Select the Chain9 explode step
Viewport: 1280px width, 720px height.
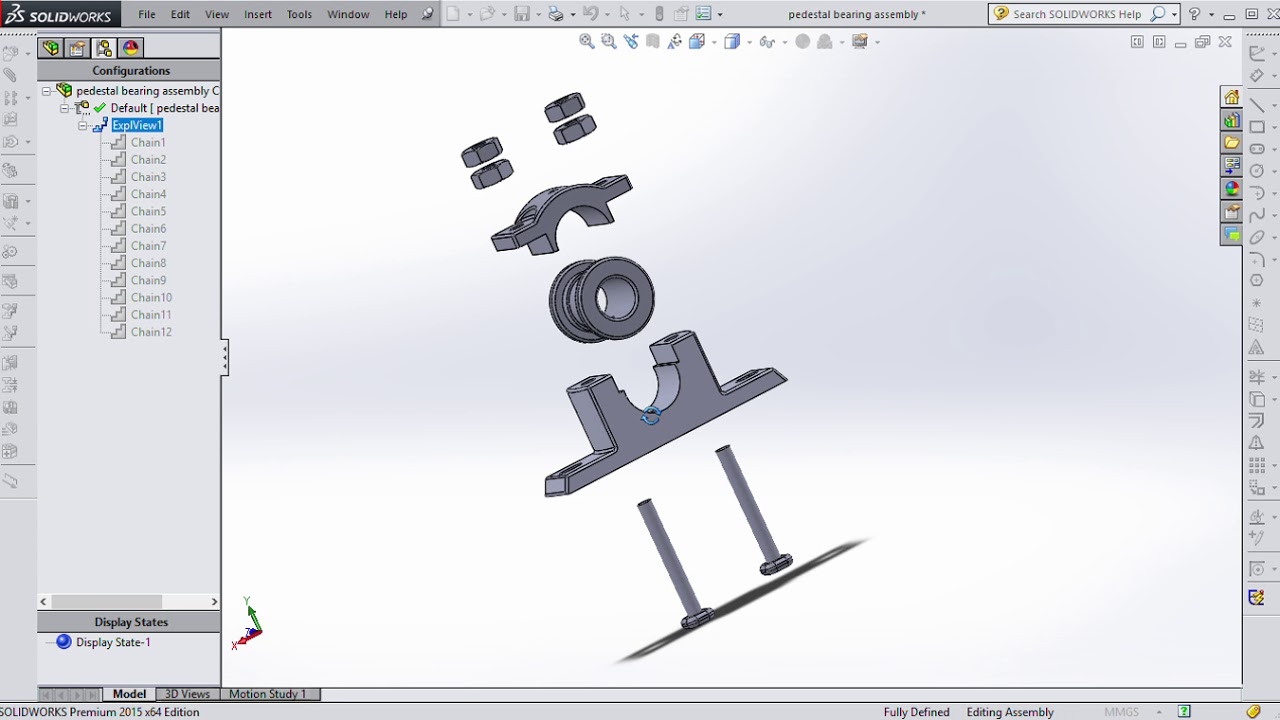[x=148, y=281]
